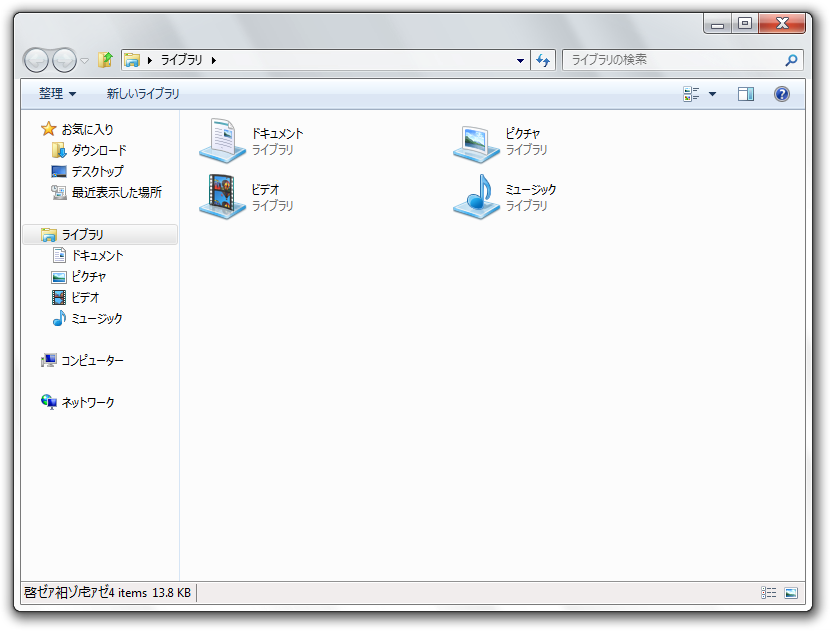Click the コンピューター icon in sidebar
This screenshot has height=632, width=832.
coord(48,360)
